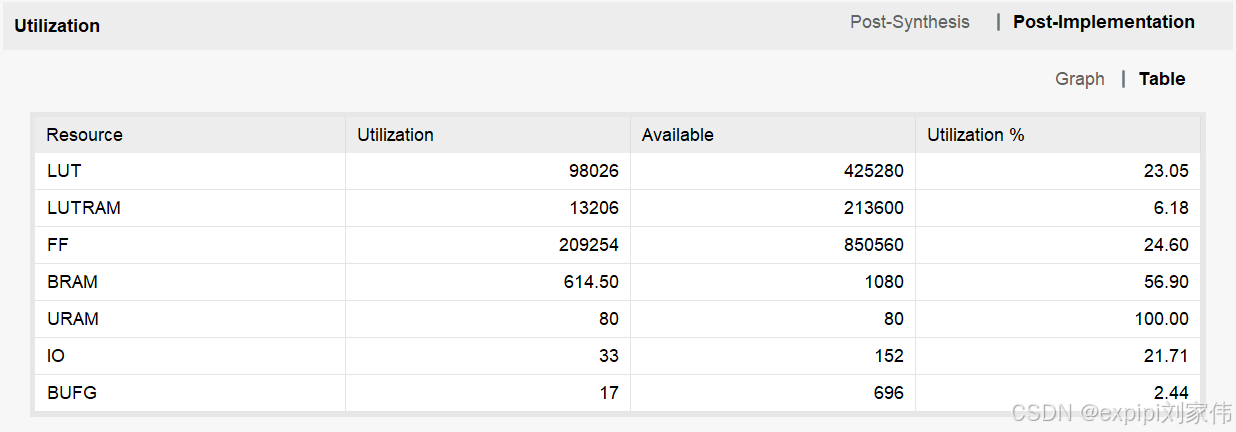The width and height of the screenshot is (1236, 432).
Task: Switch to the Post-Synthesis view
Action: pos(909,22)
